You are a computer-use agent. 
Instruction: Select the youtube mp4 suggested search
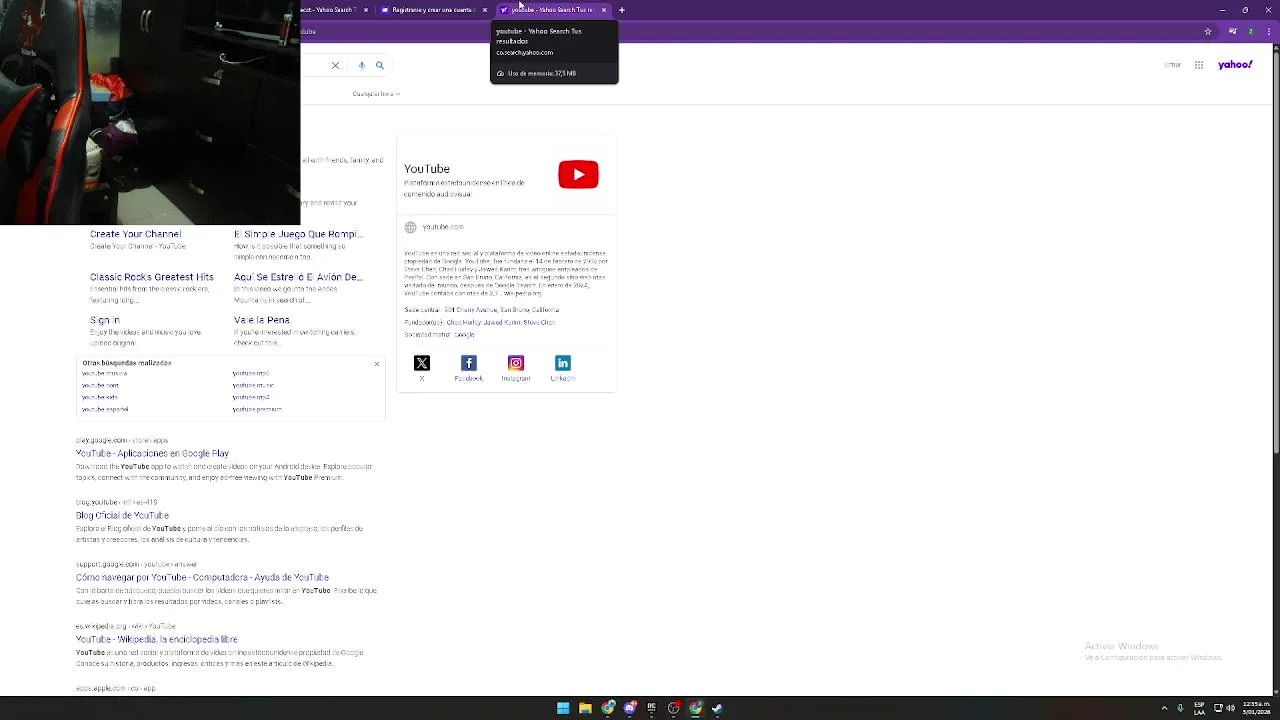(x=251, y=397)
